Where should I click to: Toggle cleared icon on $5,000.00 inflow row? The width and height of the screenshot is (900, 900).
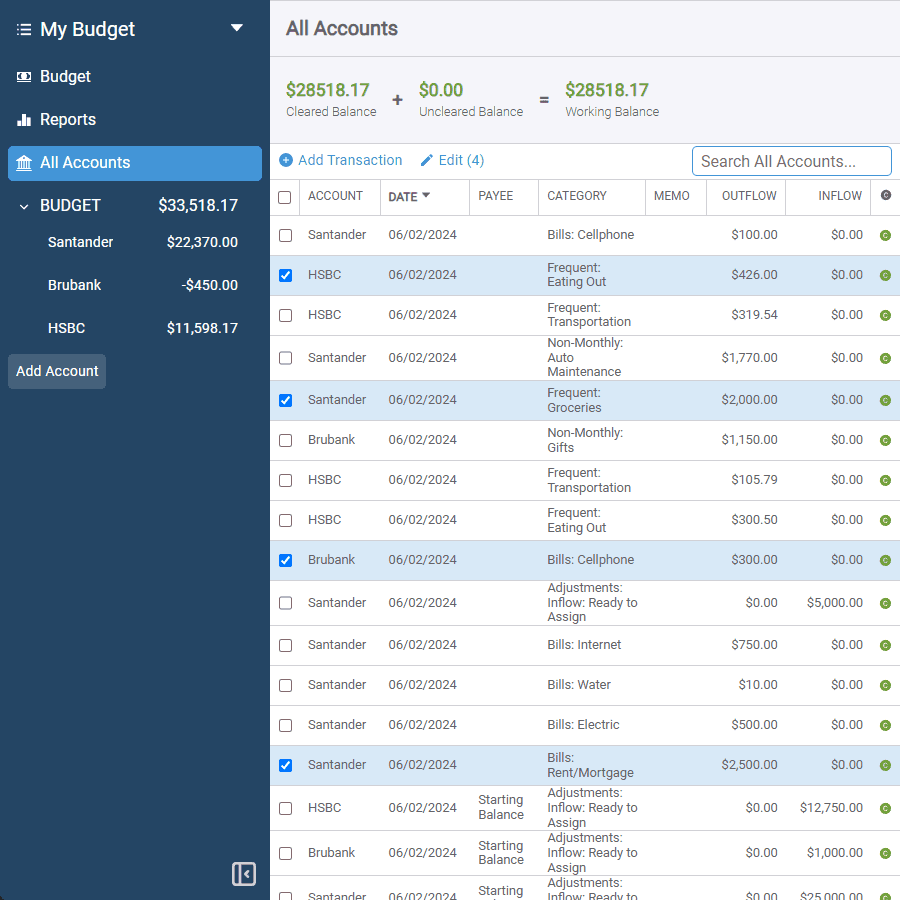click(885, 603)
